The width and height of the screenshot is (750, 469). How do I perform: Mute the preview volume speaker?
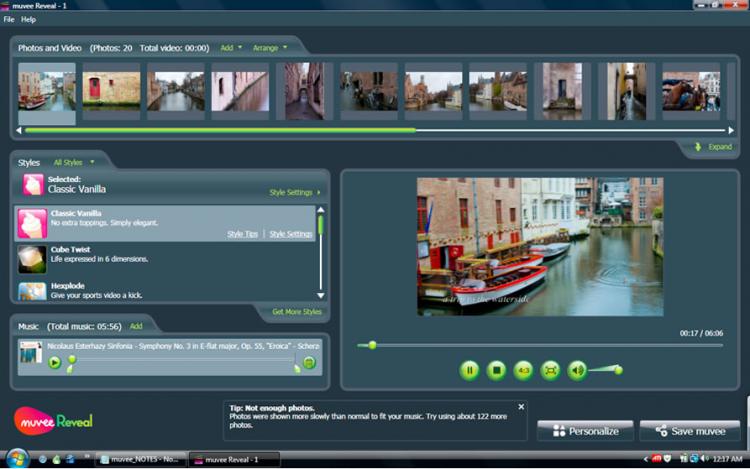pos(577,371)
